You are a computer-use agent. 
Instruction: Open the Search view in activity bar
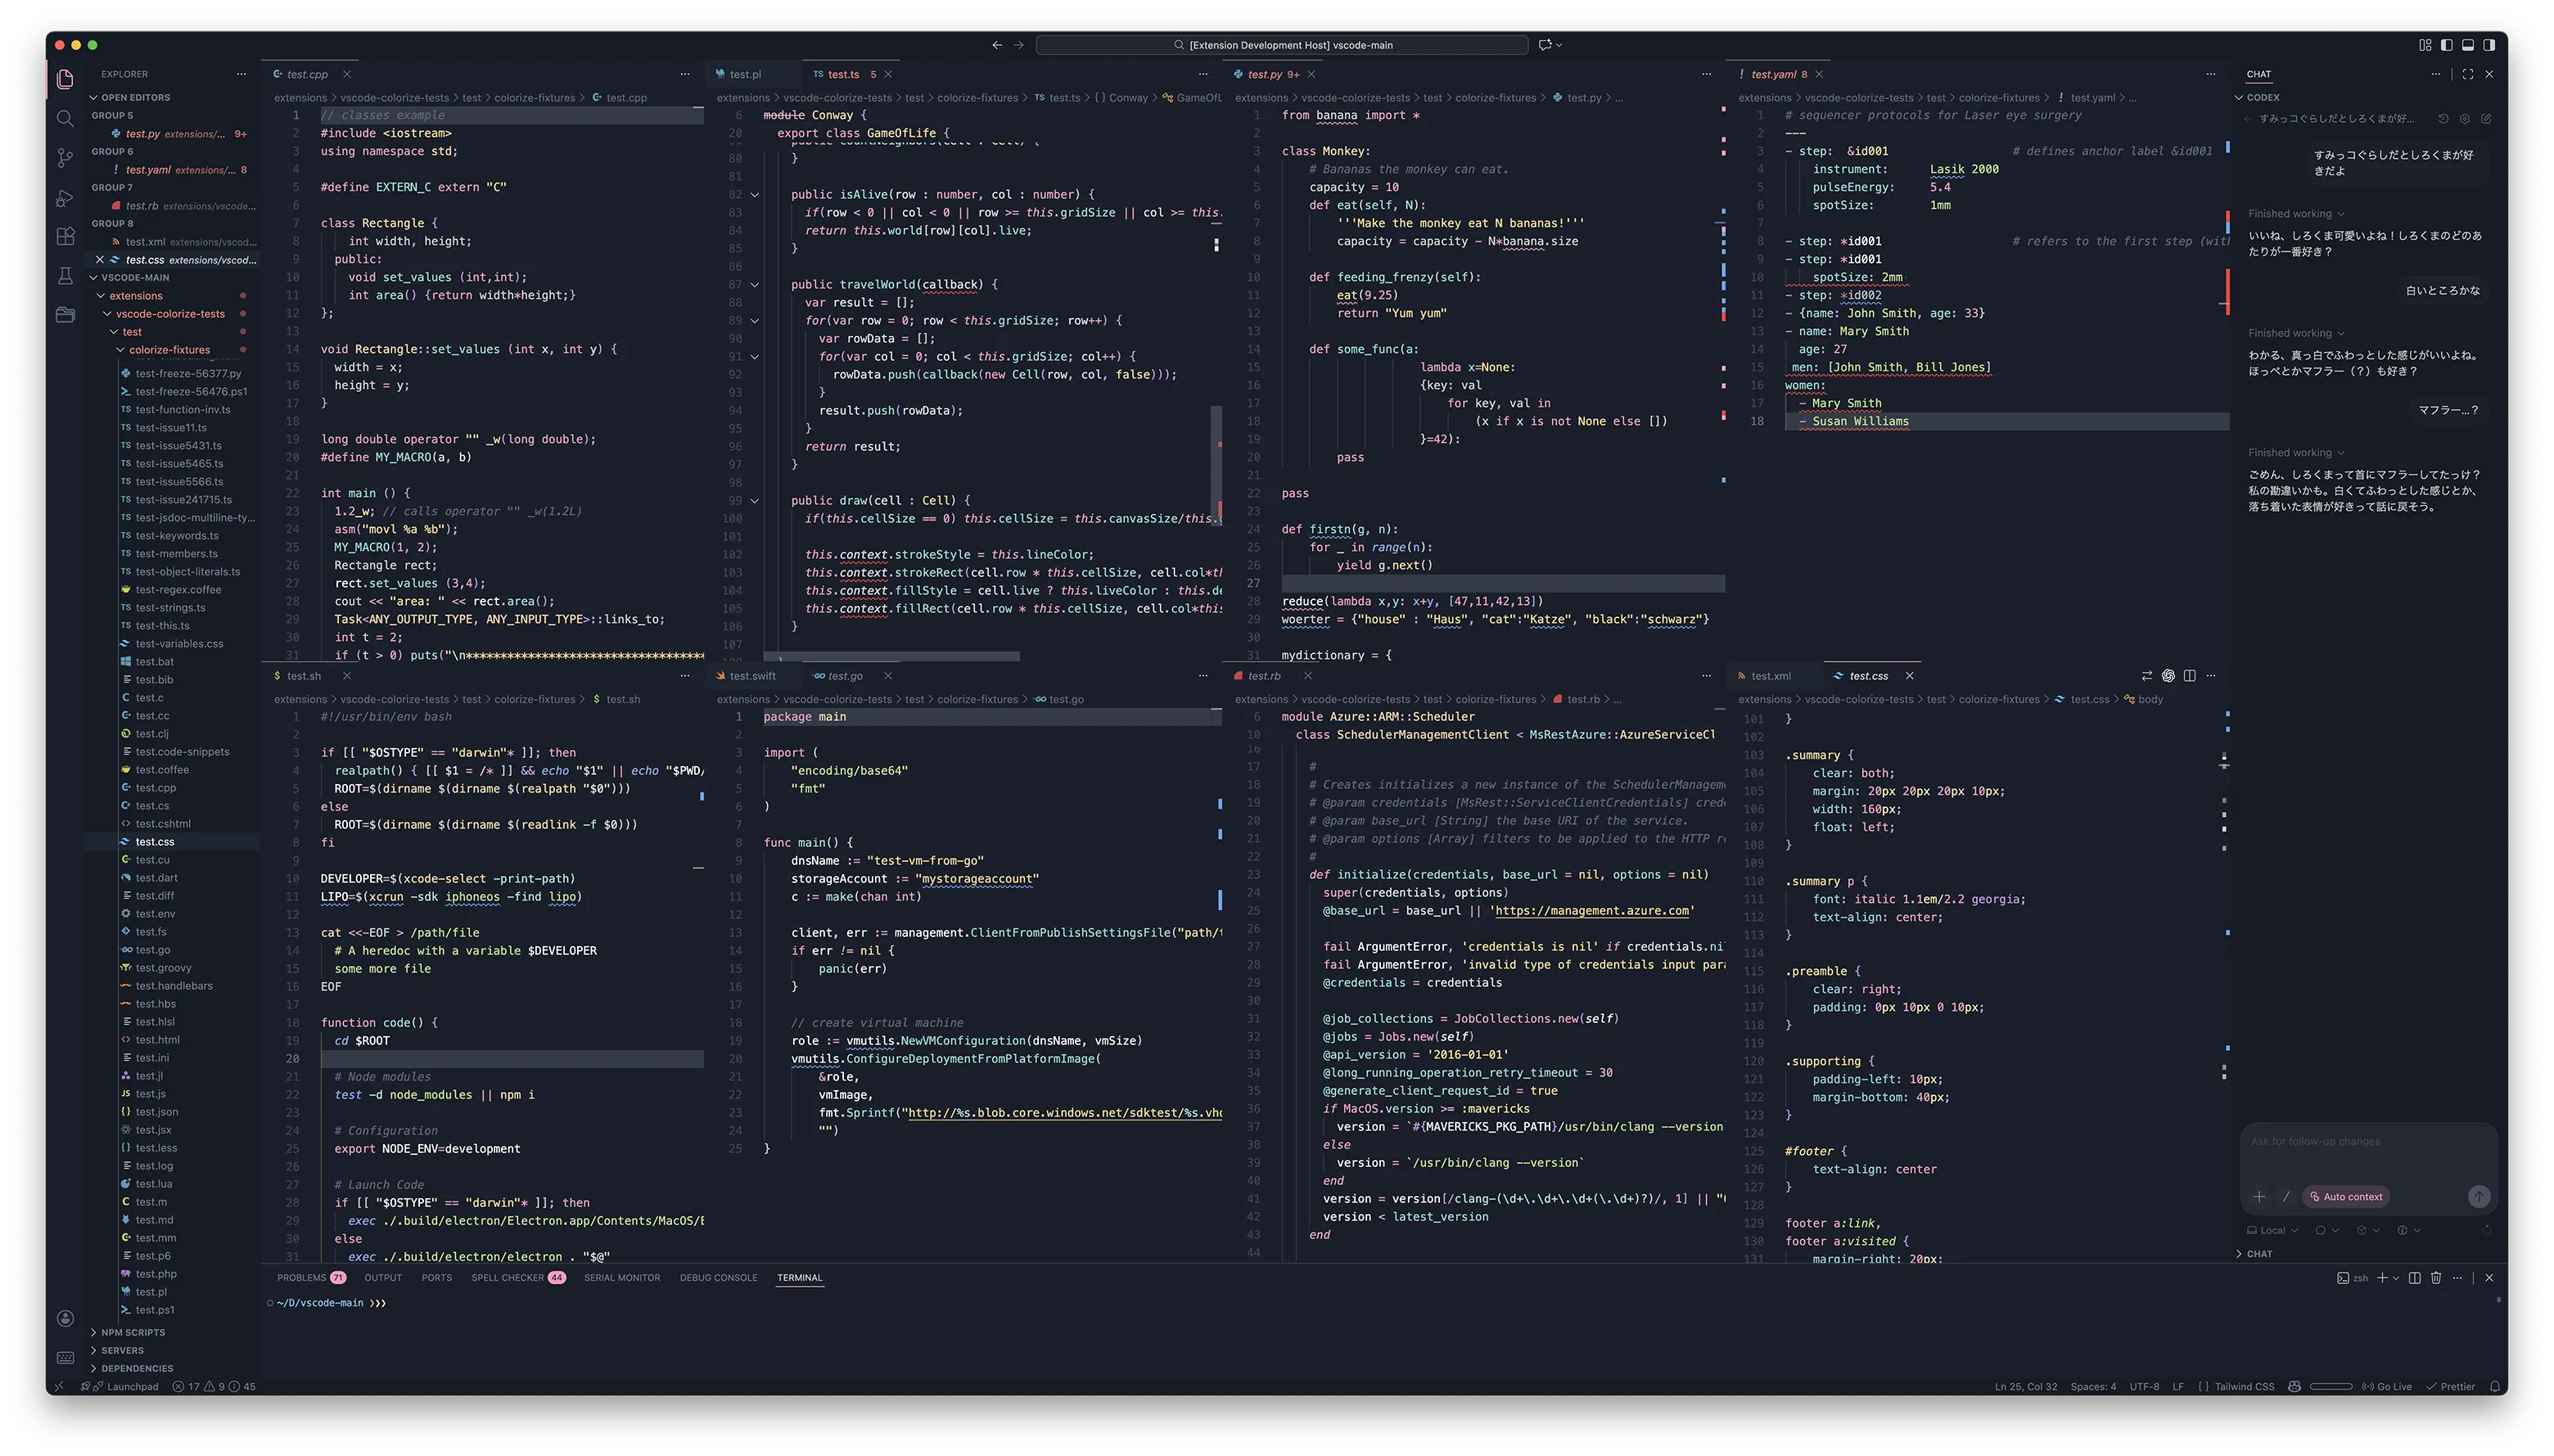65,119
